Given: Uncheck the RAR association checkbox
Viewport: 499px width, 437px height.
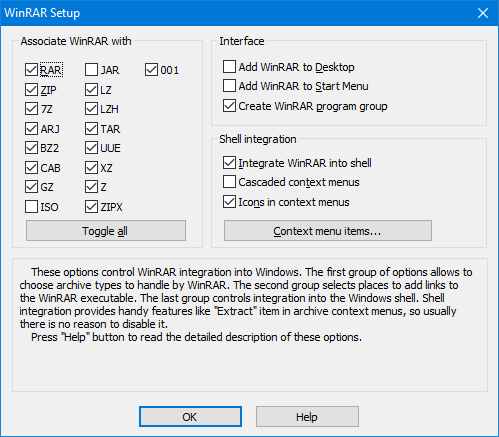Looking at the screenshot, I should pos(31,70).
